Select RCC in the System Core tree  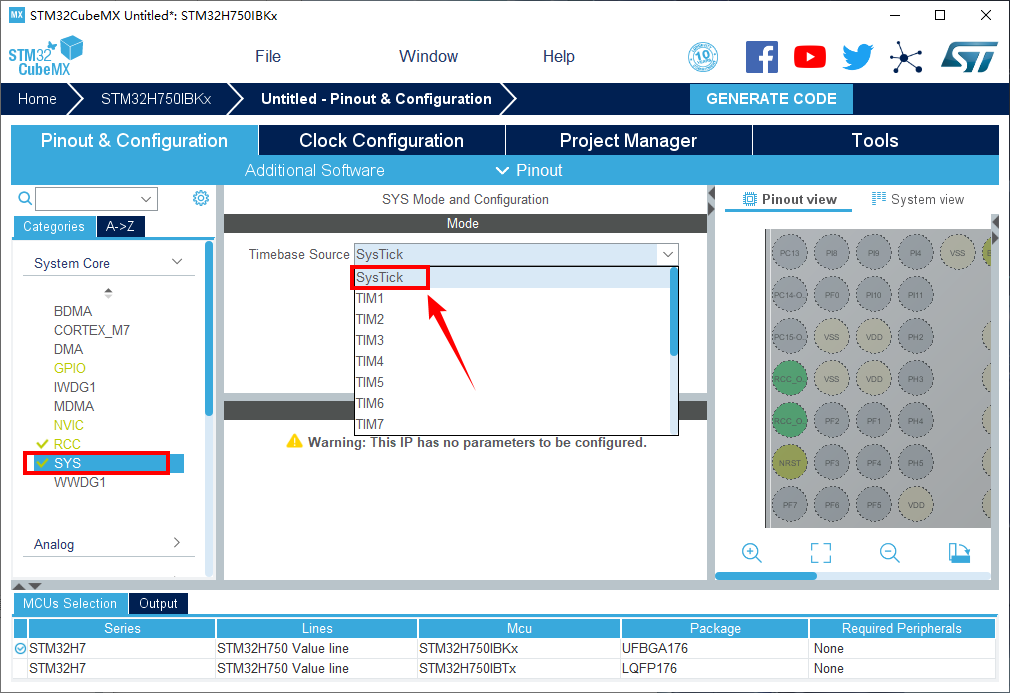pyautogui.click(x=67, y=444)
